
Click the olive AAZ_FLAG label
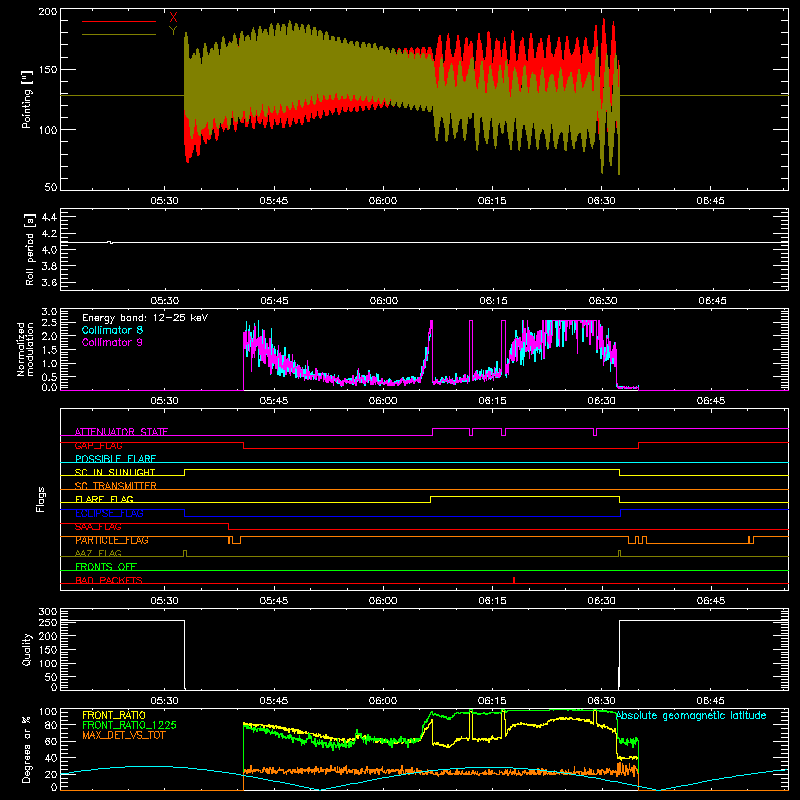coord(98,553)
